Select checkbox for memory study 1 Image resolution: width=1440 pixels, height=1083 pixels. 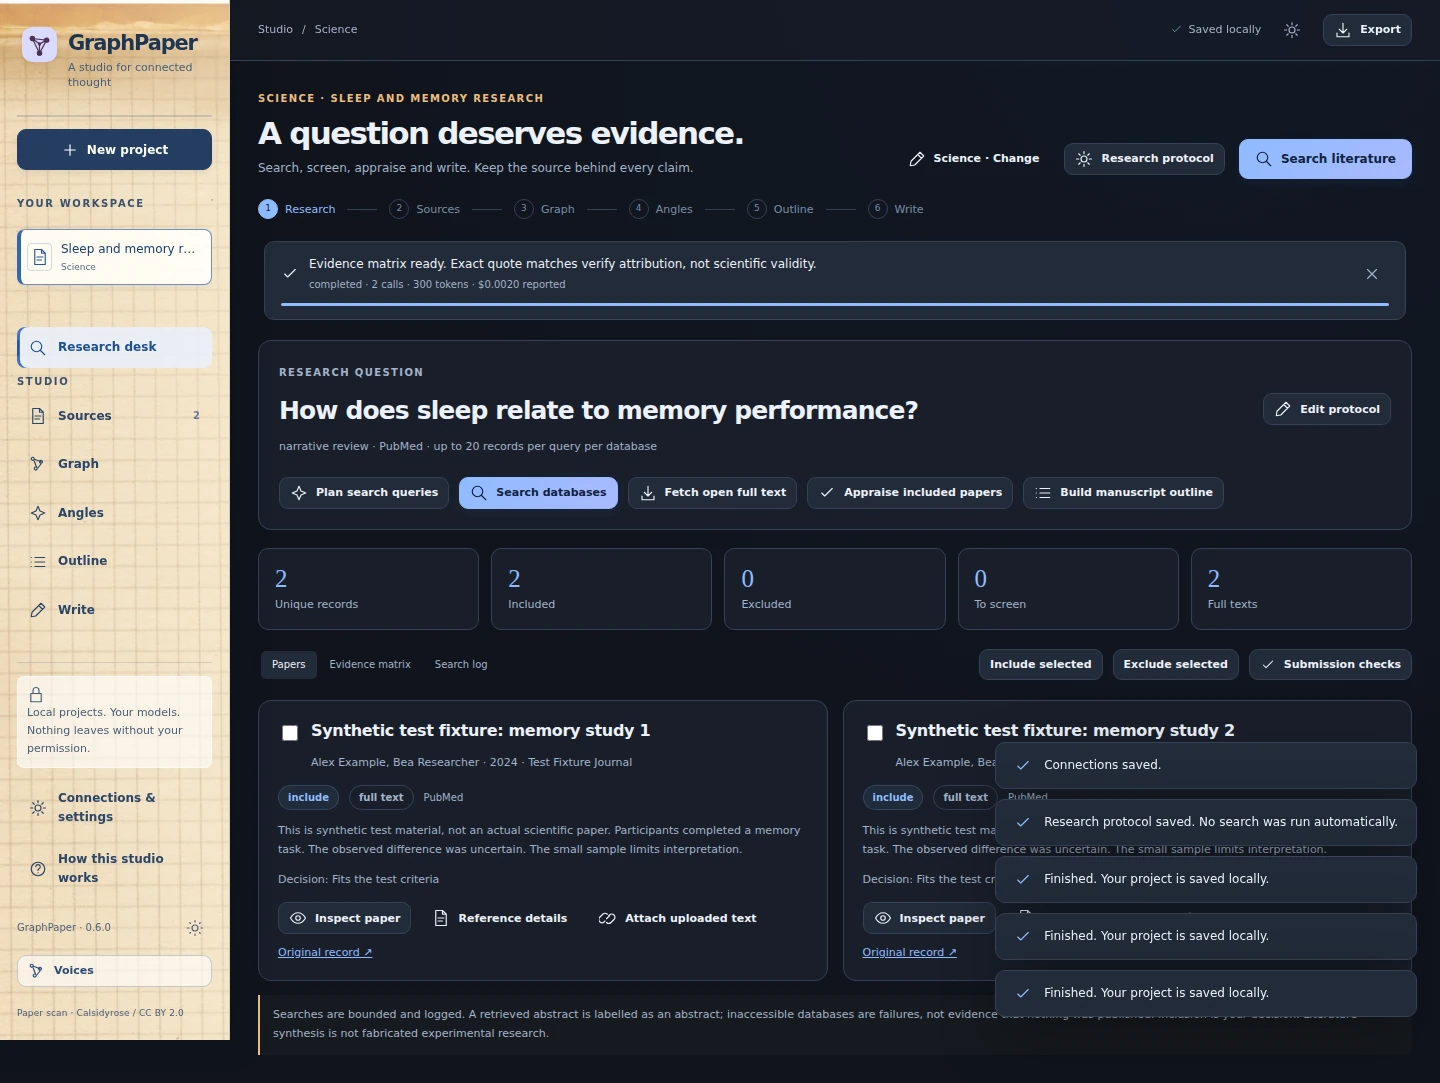[290, 733]
